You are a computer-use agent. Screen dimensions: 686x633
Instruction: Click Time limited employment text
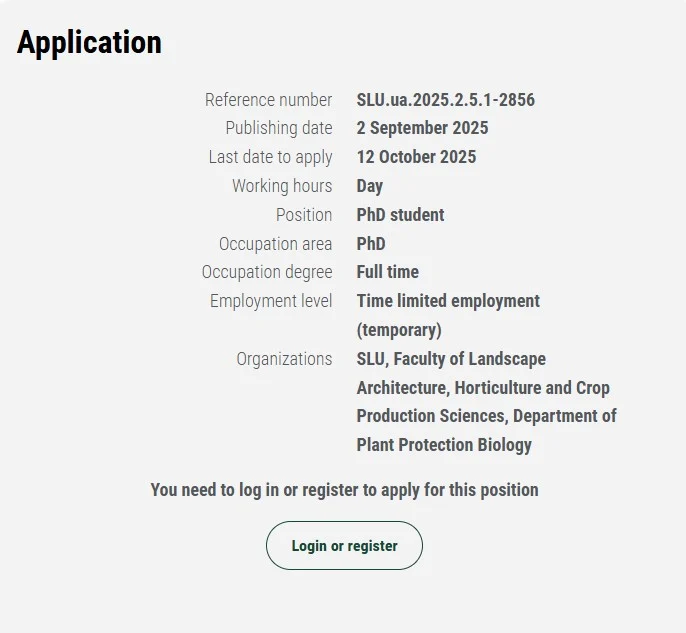point(448,301)
